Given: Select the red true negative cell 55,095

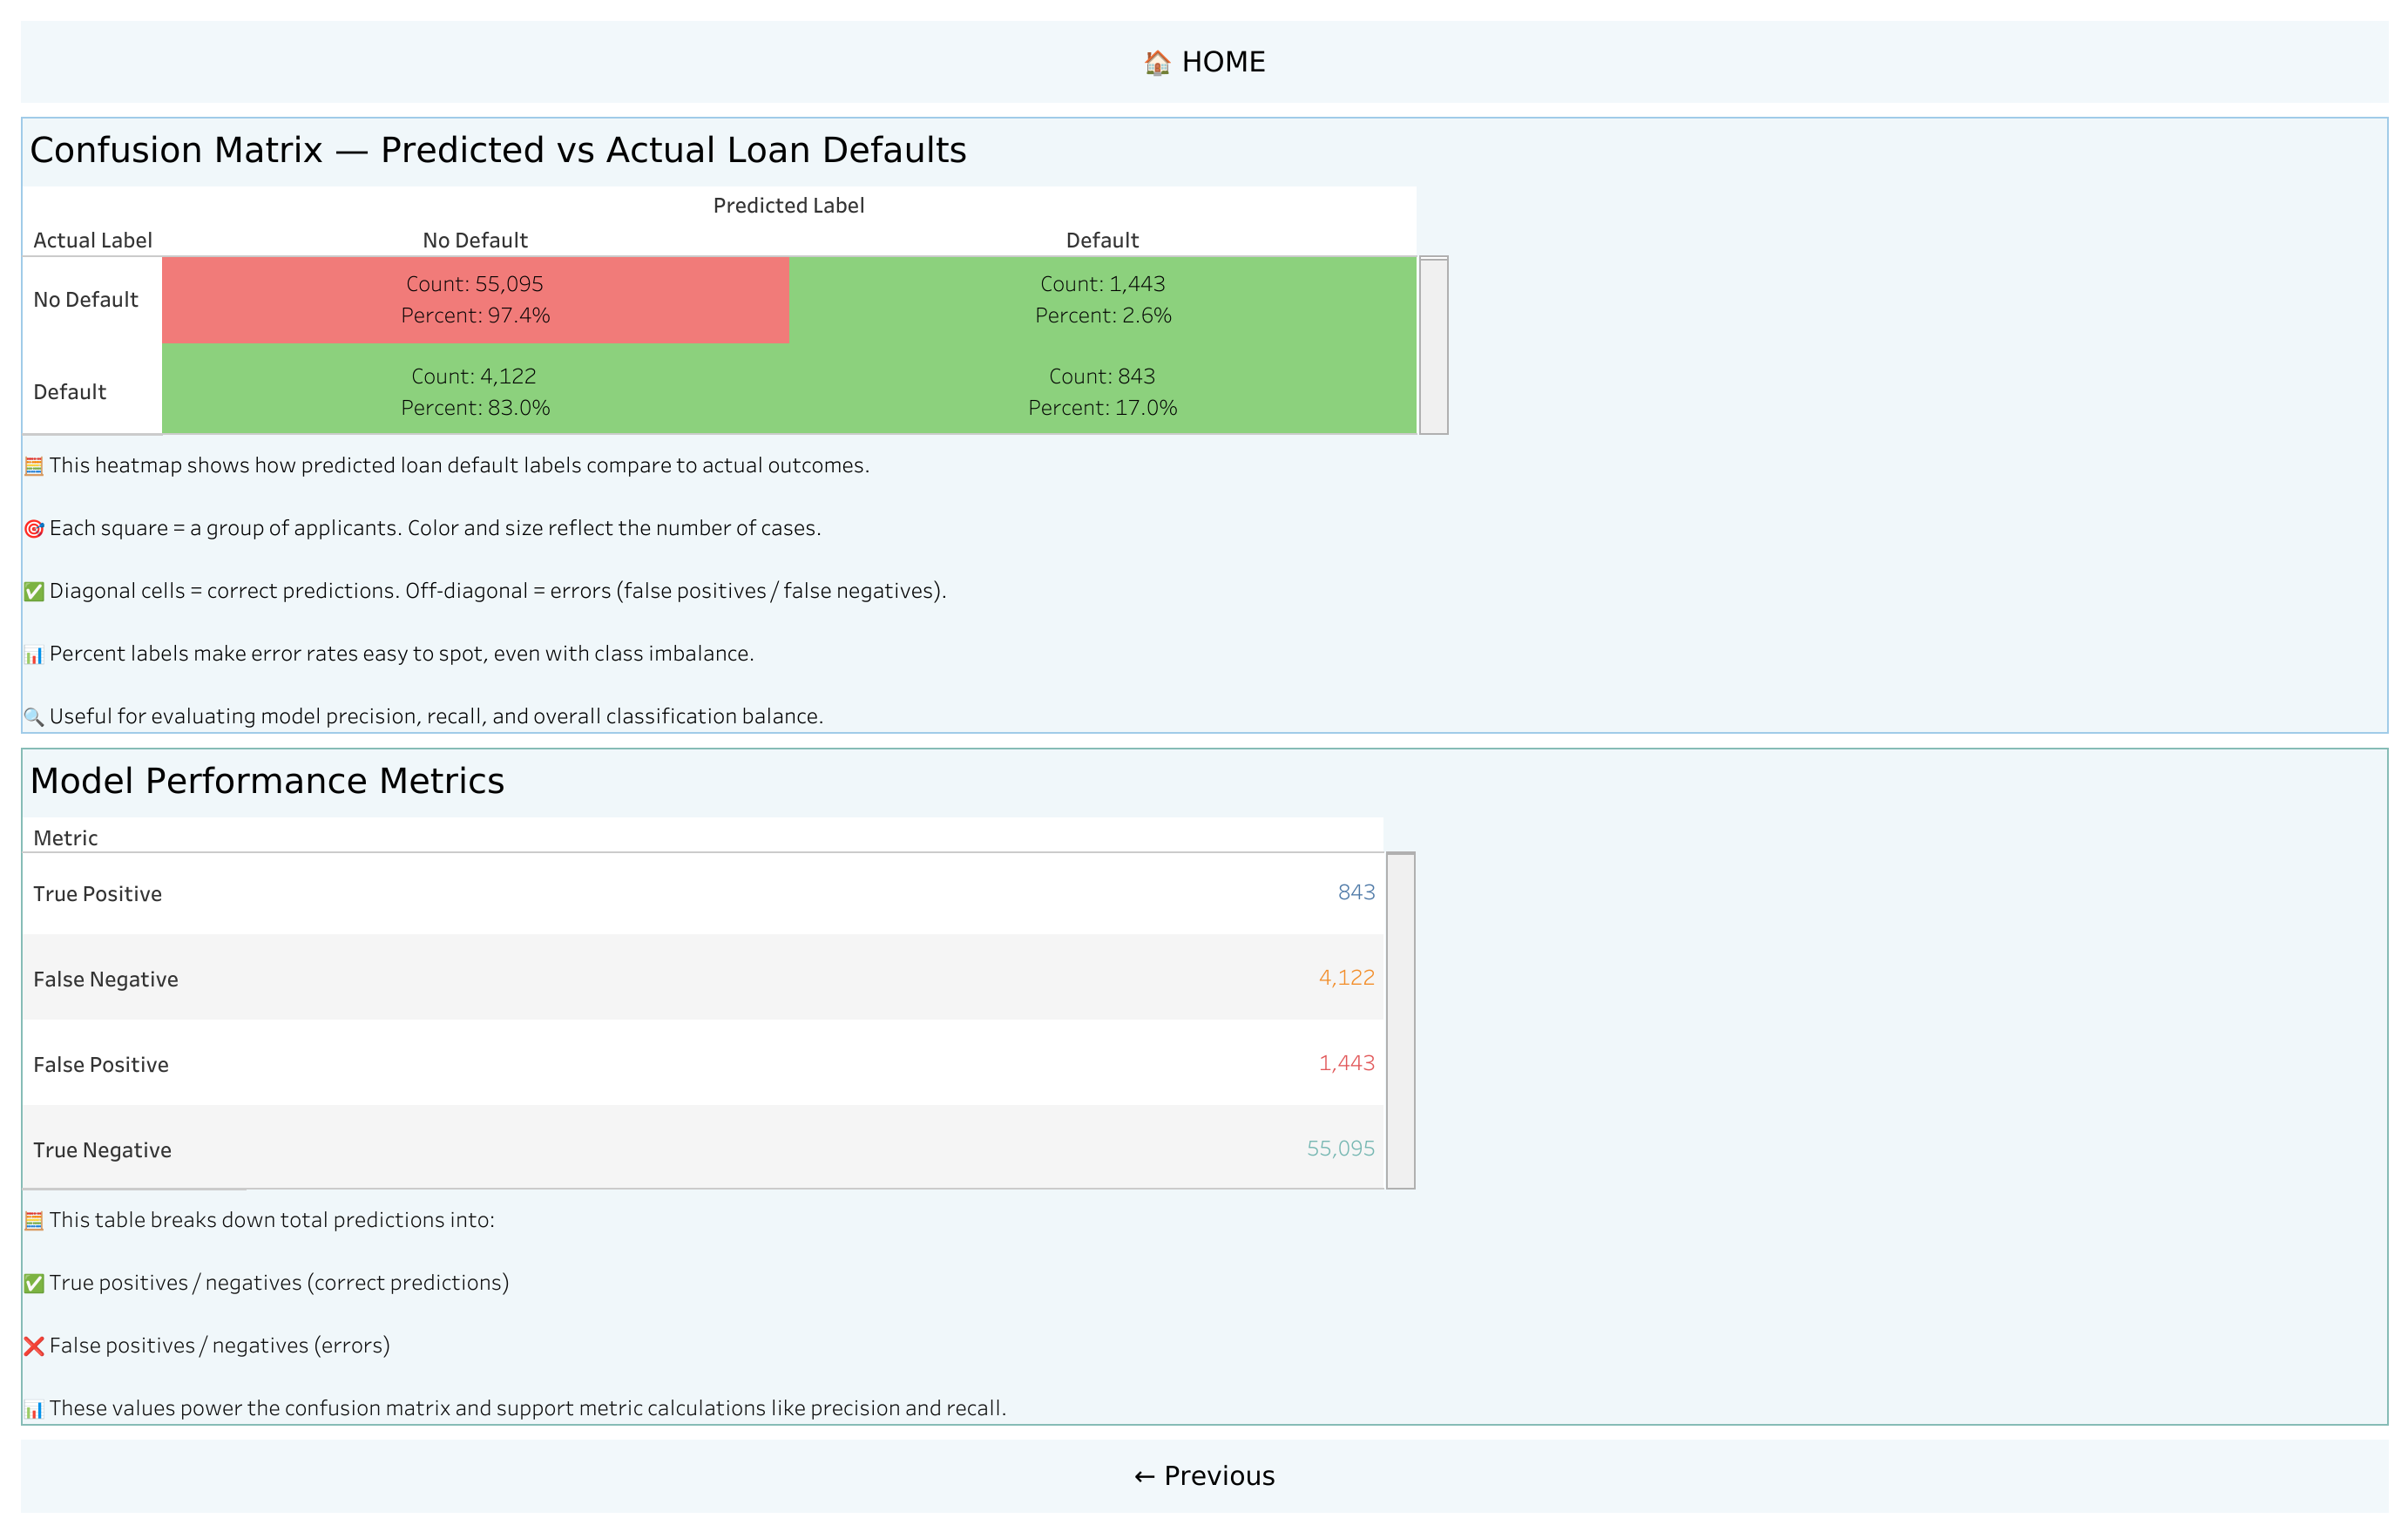Looking at the screenshot, I should pyautogui.click(x=475, y=300).
